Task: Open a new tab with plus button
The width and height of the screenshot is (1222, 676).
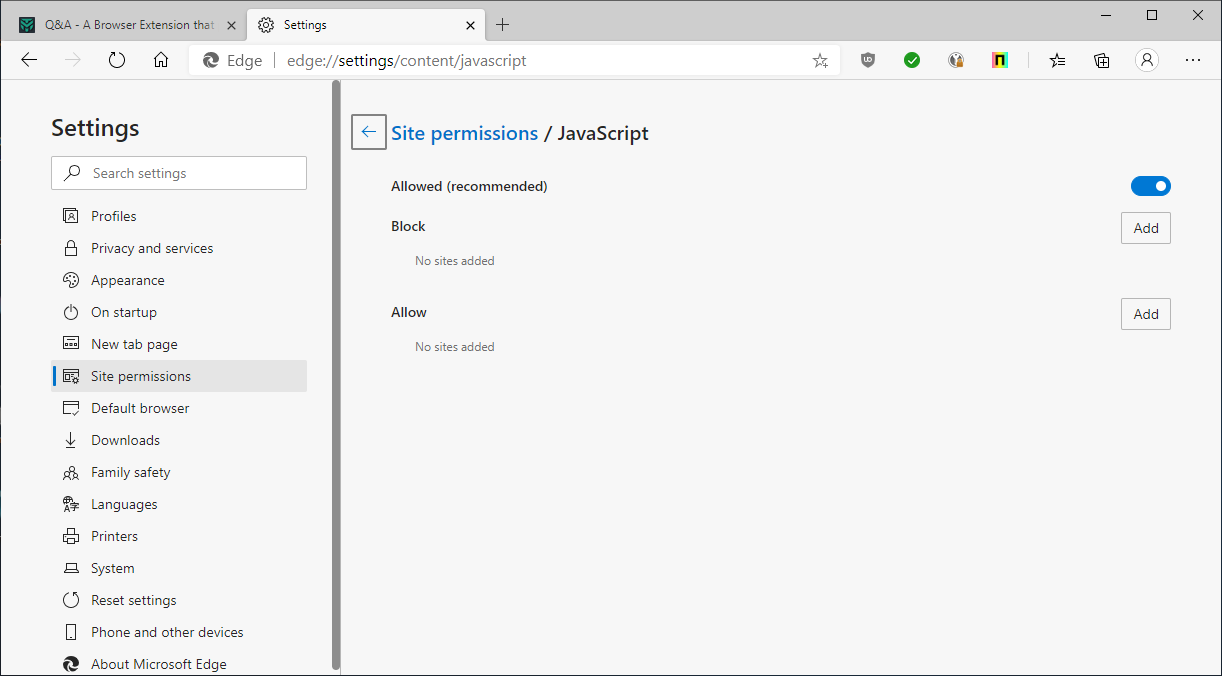Action: click(503, 25)
